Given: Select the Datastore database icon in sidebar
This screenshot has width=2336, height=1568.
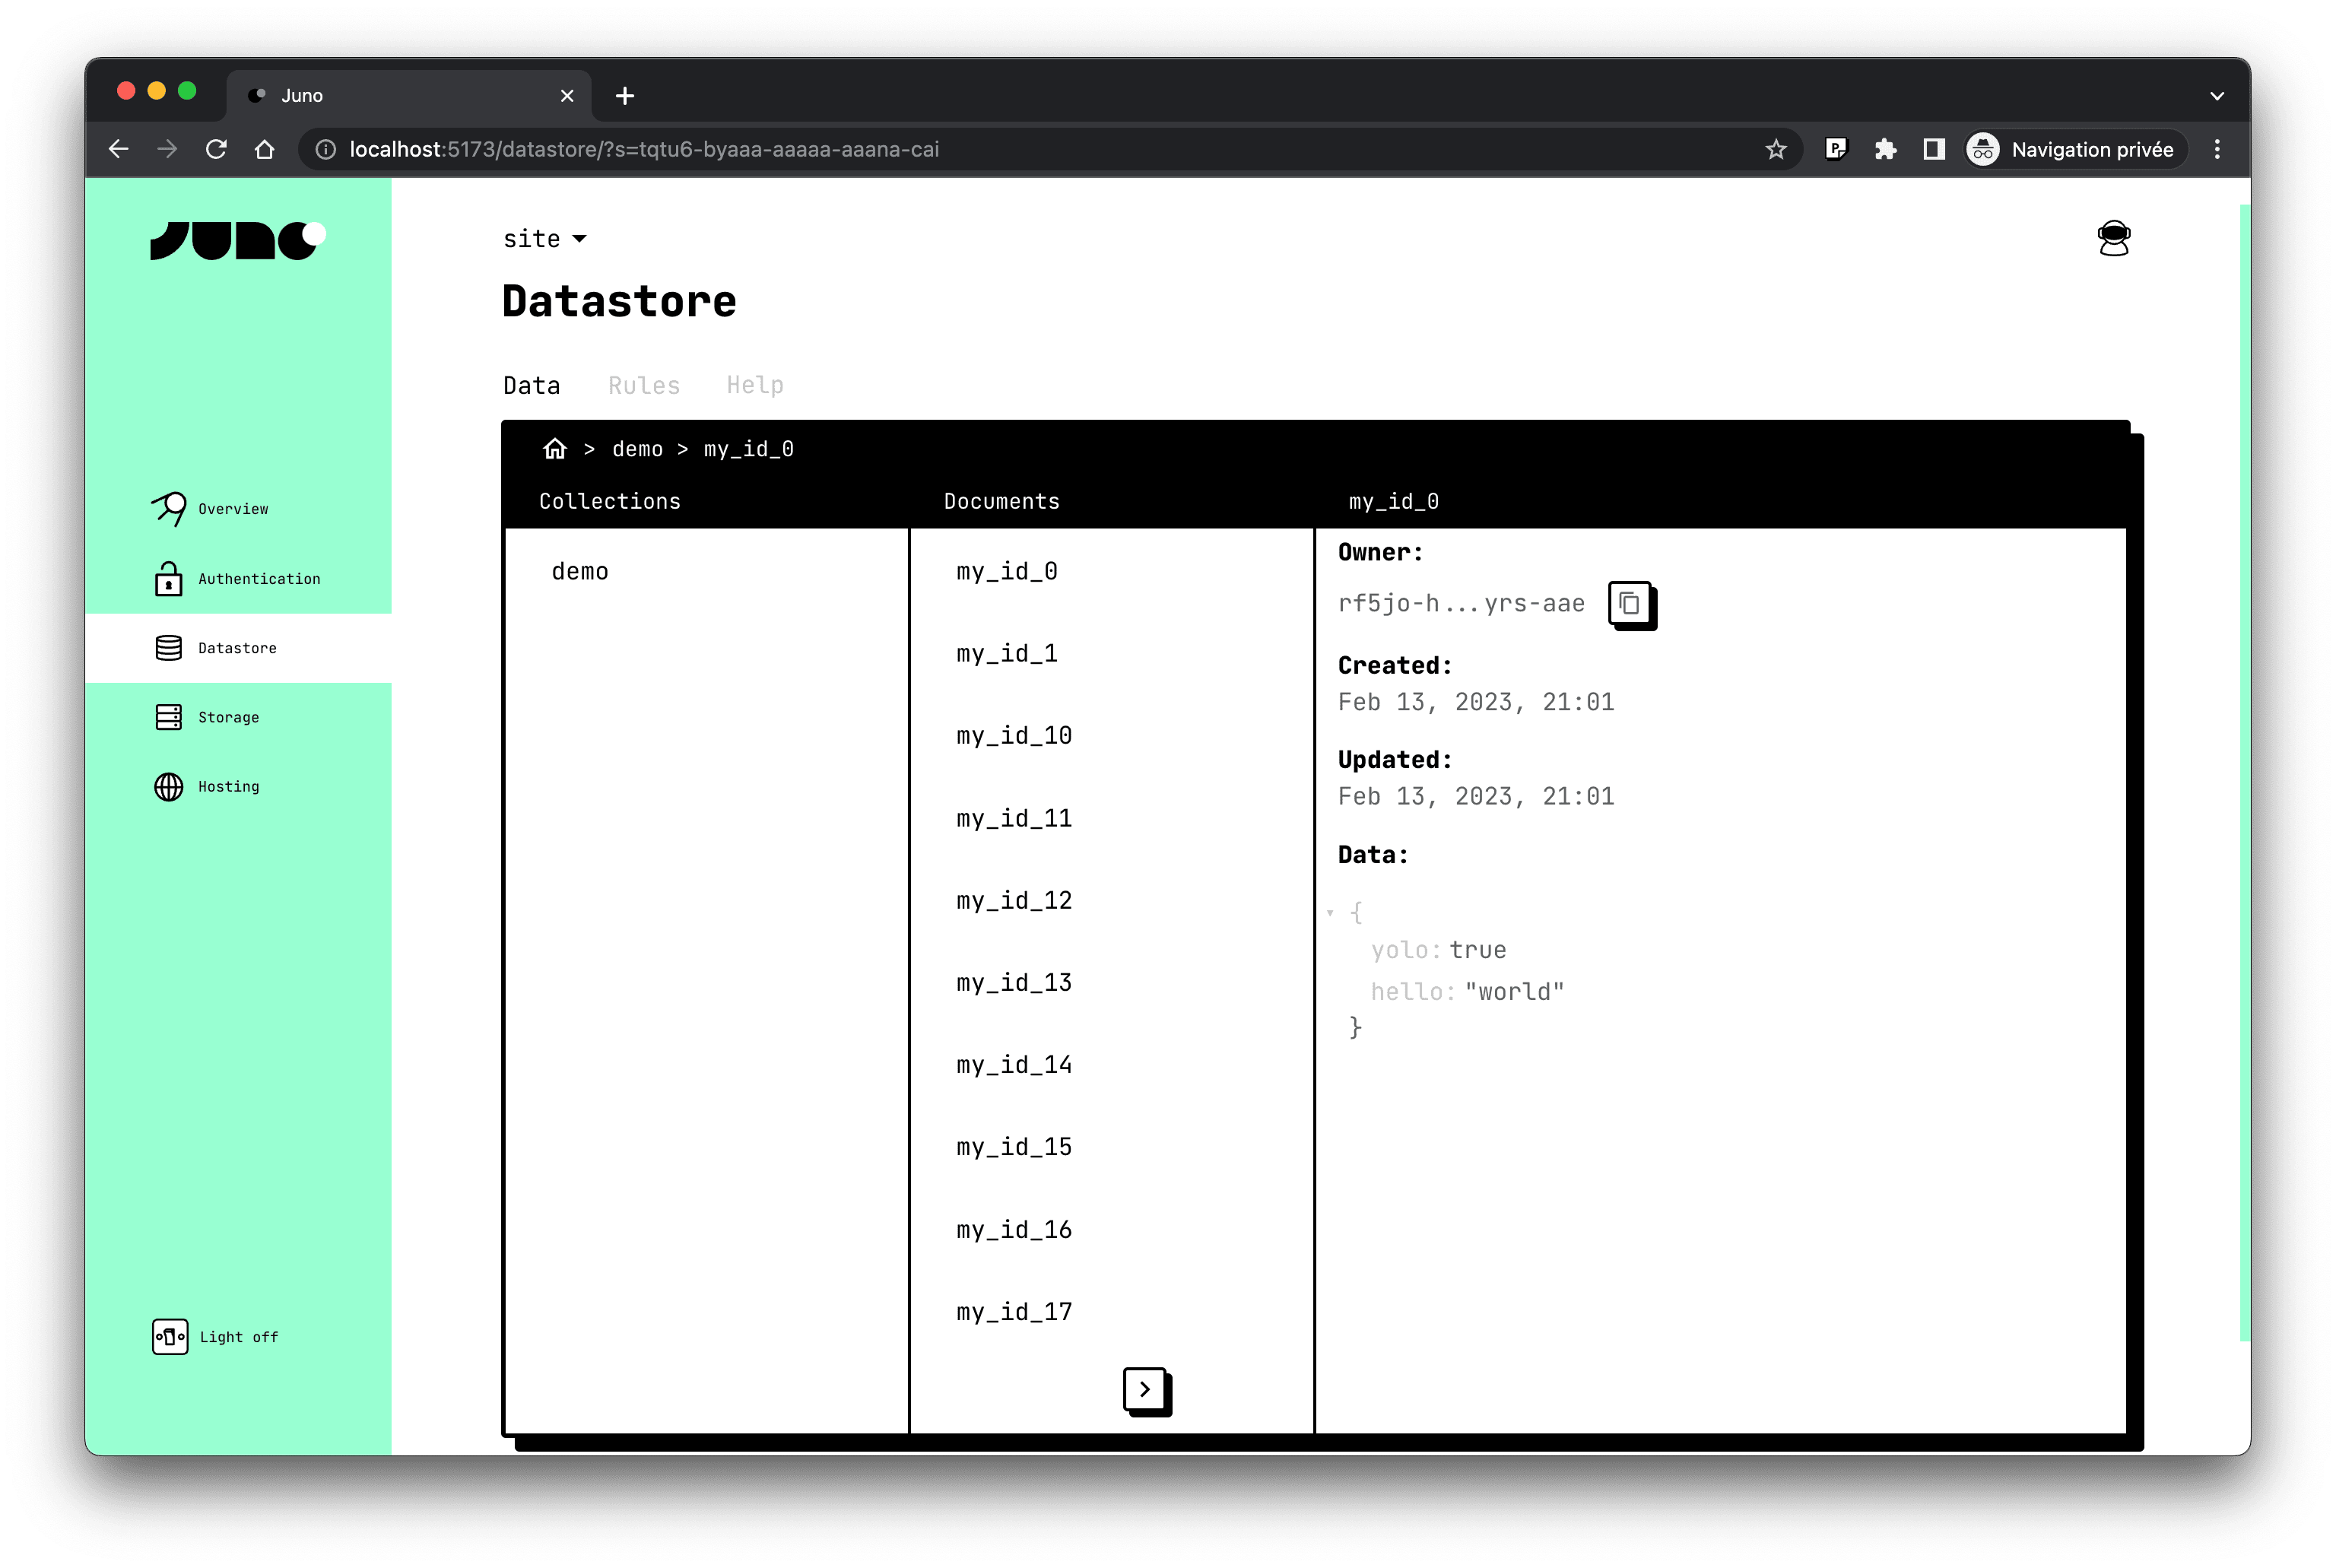Looking at the screenshot, I should [168, 647].
